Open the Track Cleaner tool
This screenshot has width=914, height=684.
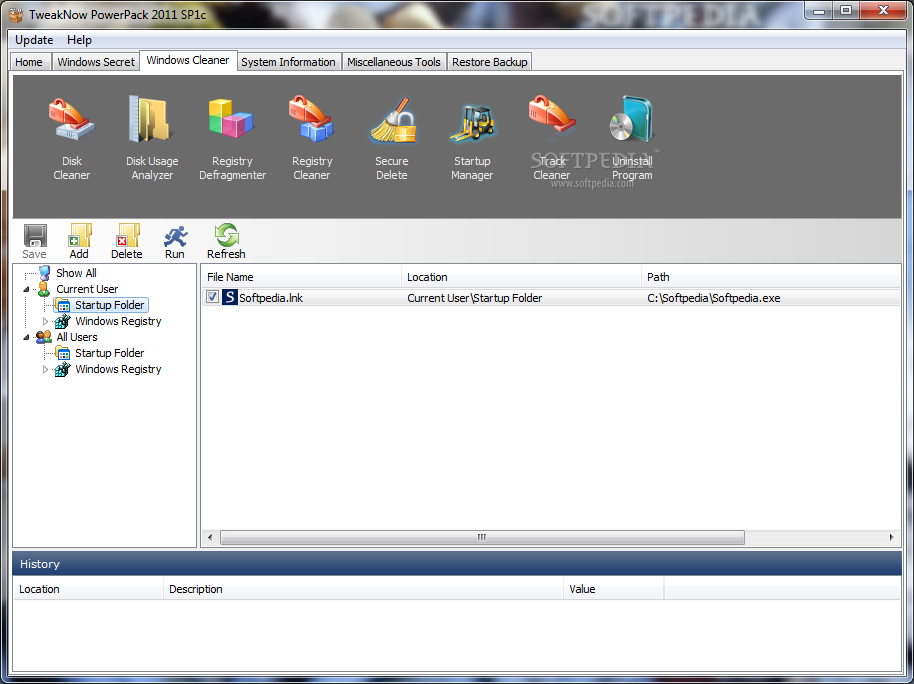point(551,139)
